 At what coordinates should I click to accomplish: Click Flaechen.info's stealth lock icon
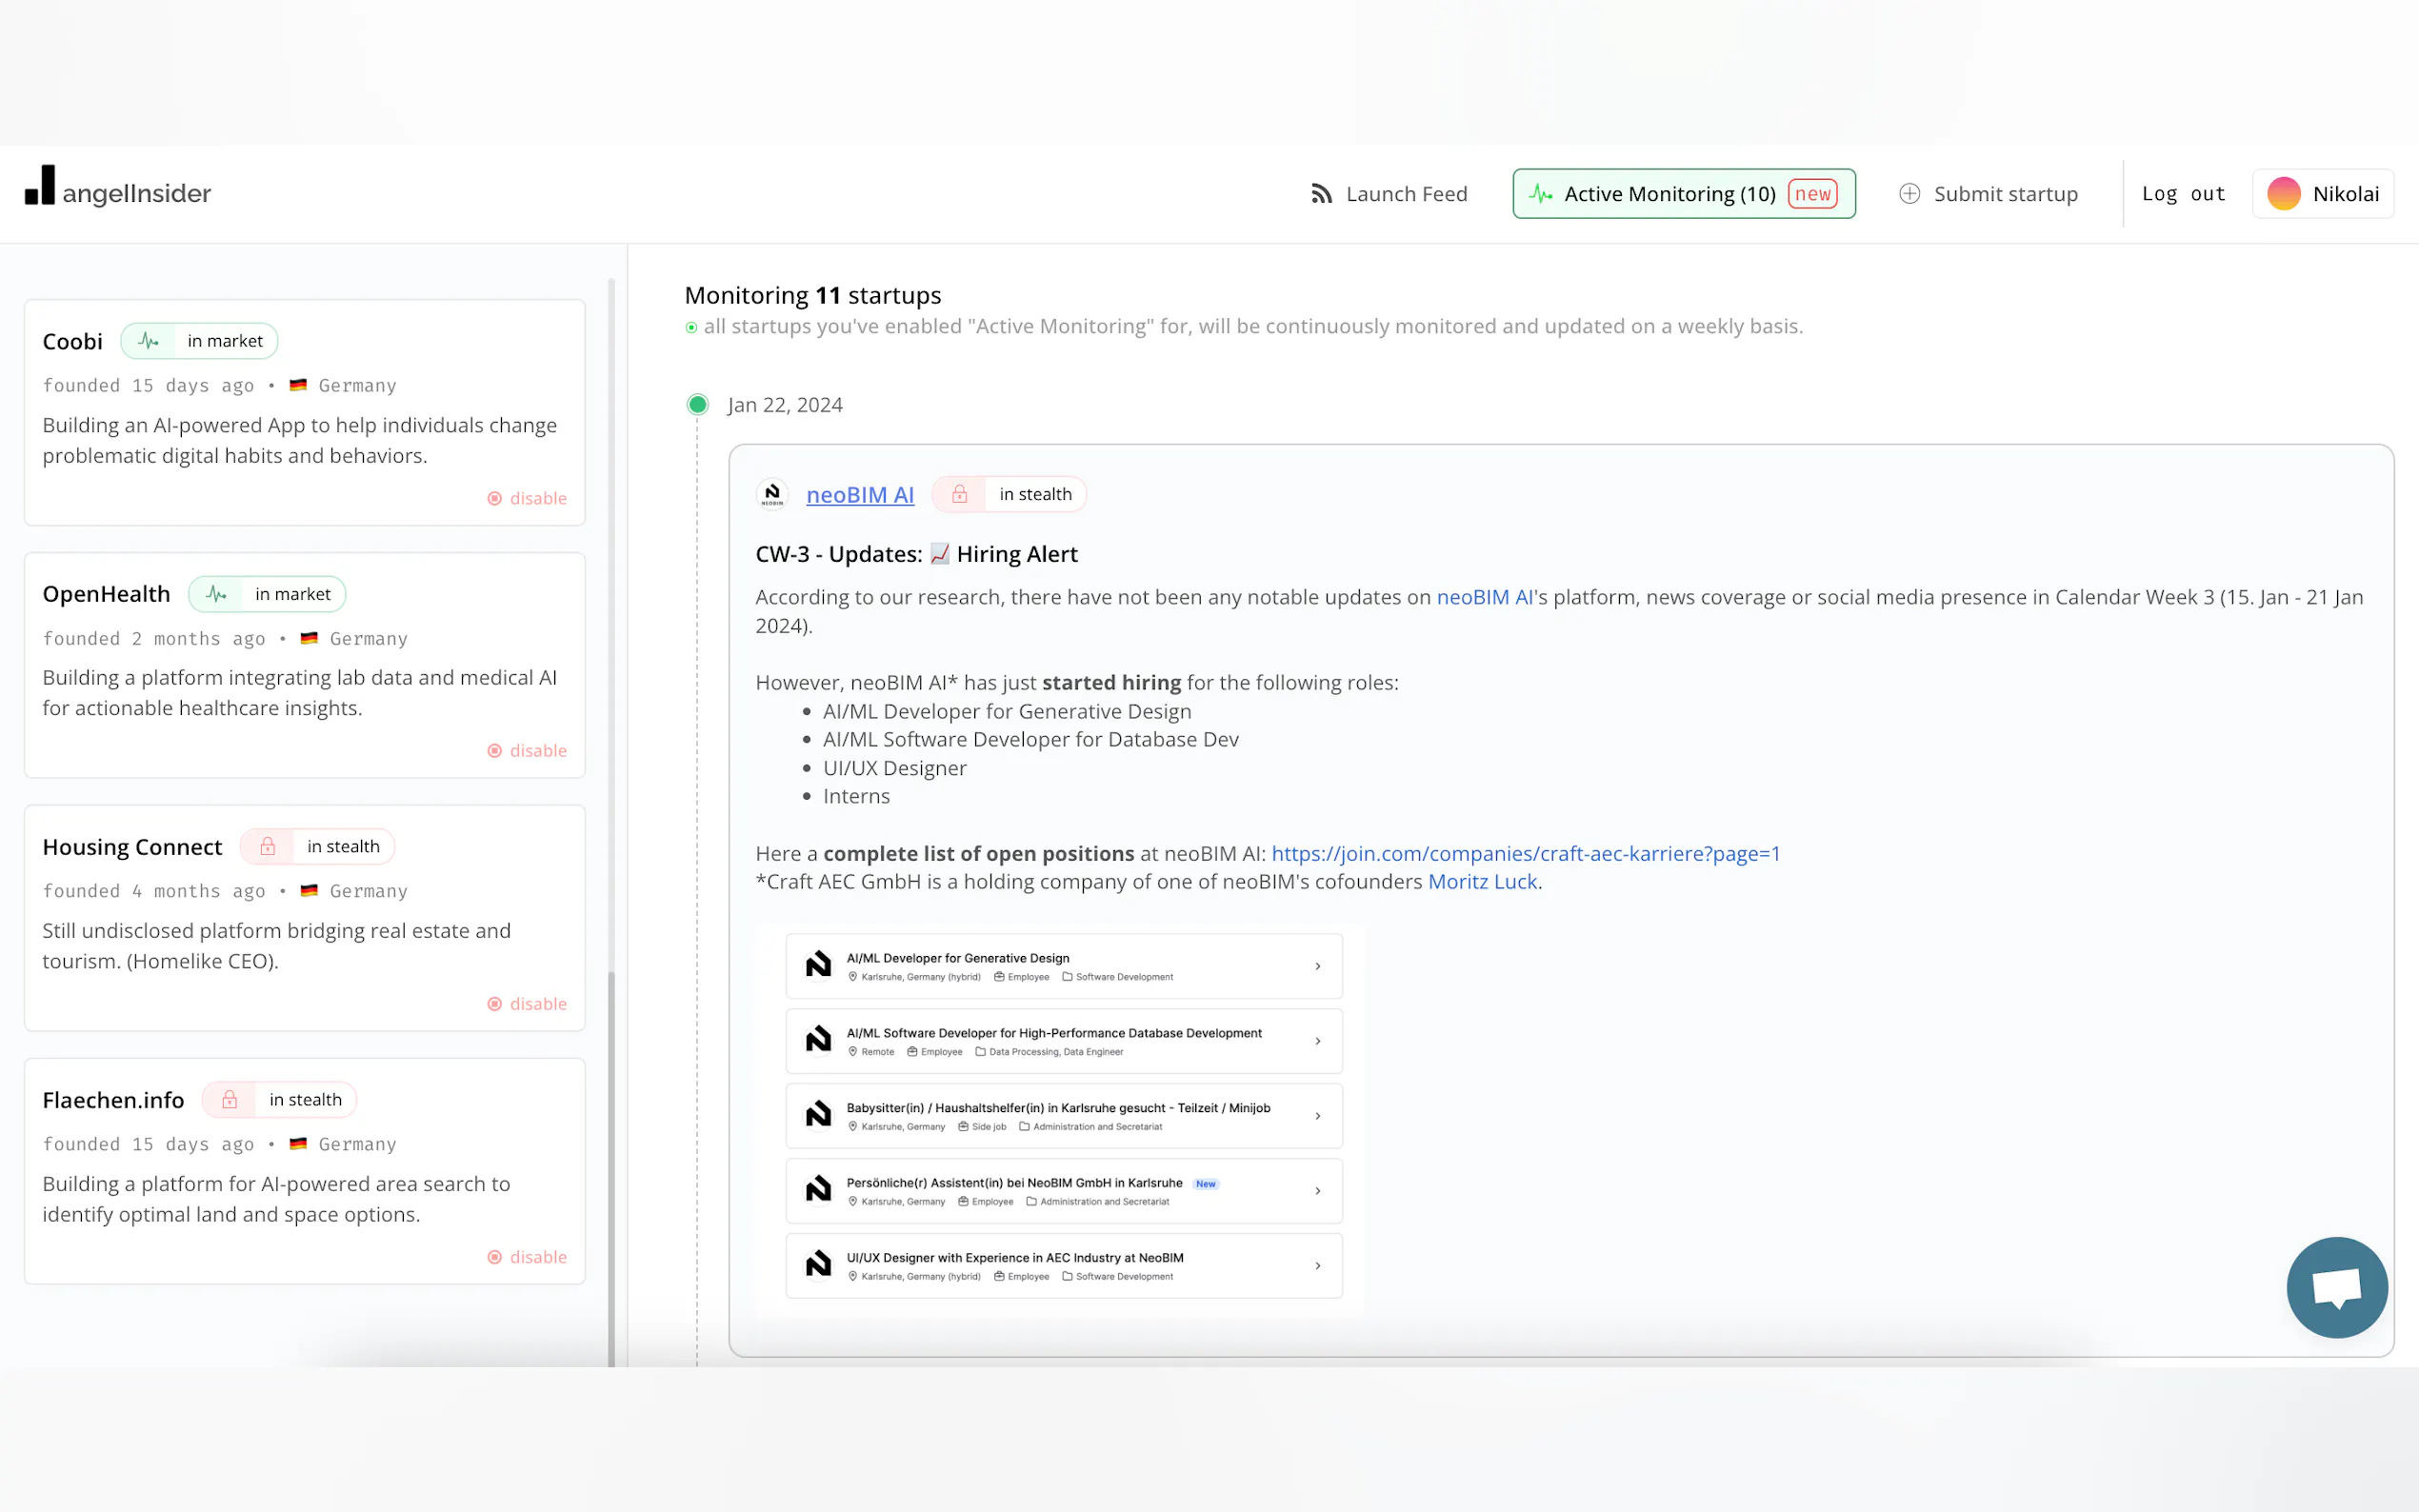(230, 1100)
